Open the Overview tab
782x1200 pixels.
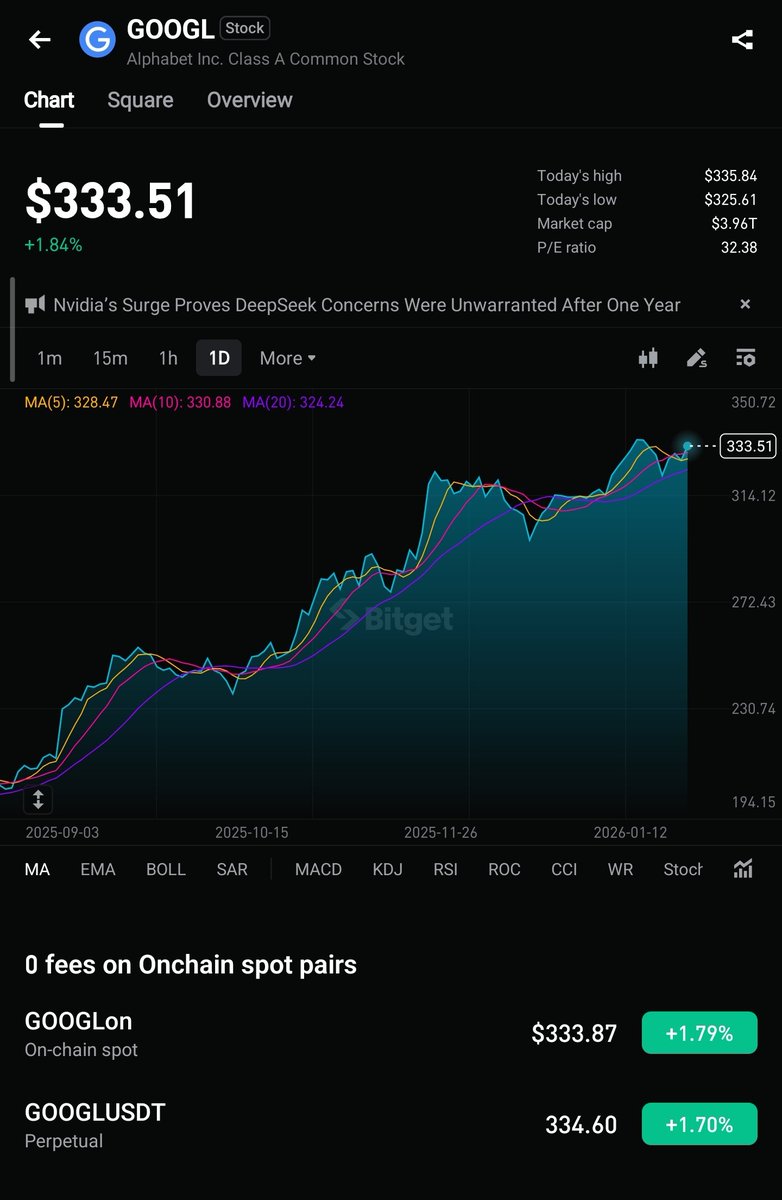point(250,100)
